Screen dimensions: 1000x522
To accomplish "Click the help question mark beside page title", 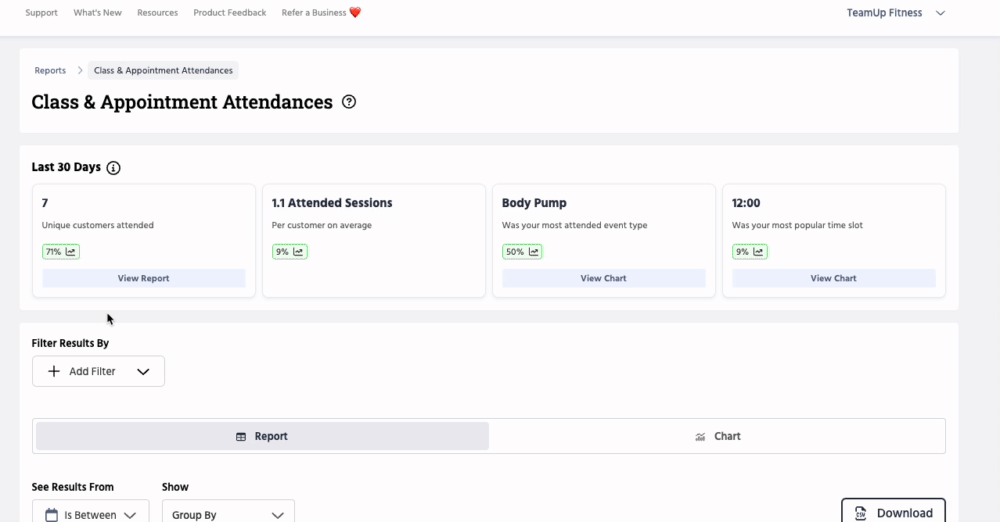I will click(349, 102).
